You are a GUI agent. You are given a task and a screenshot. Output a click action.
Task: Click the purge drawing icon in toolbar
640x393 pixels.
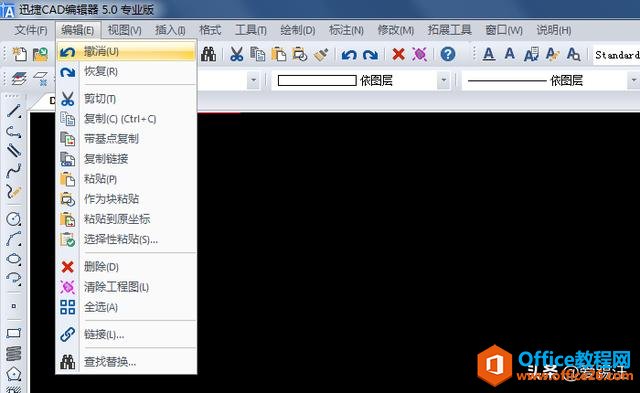[419, 54]
